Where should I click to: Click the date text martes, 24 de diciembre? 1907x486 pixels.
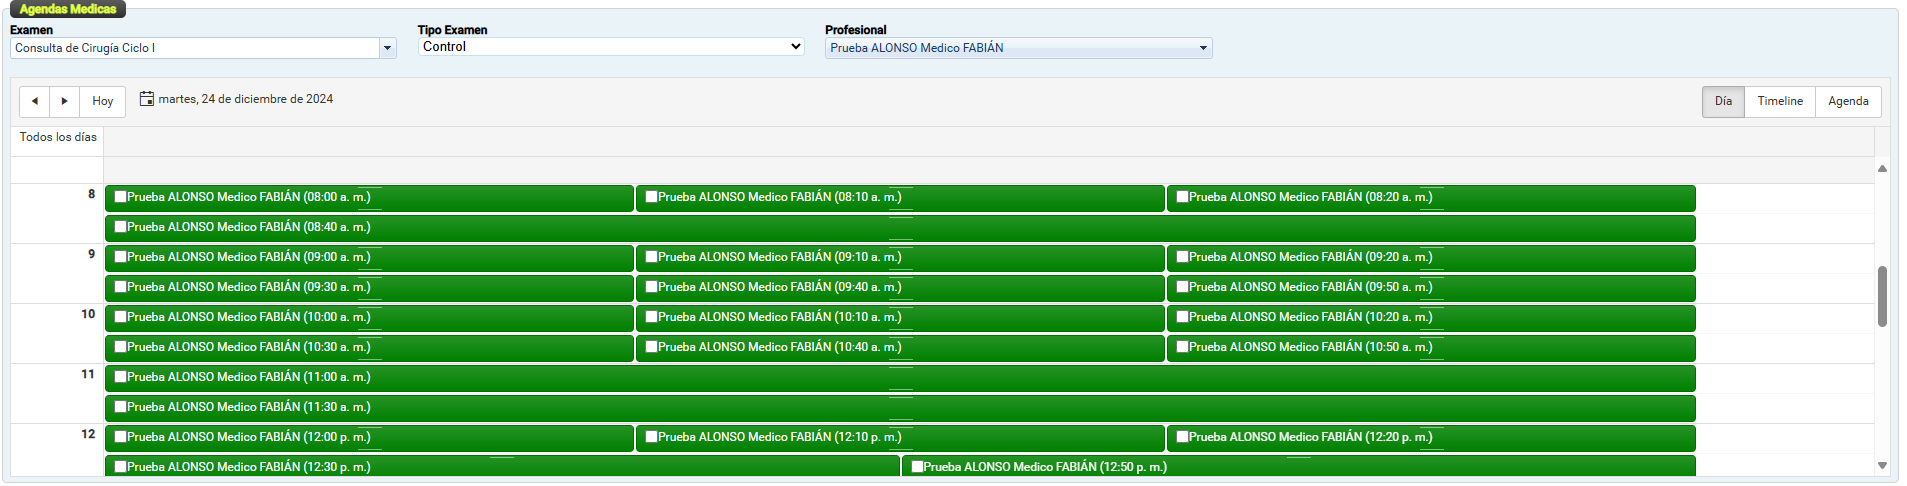pyautogui.click(x=245, y=99)
